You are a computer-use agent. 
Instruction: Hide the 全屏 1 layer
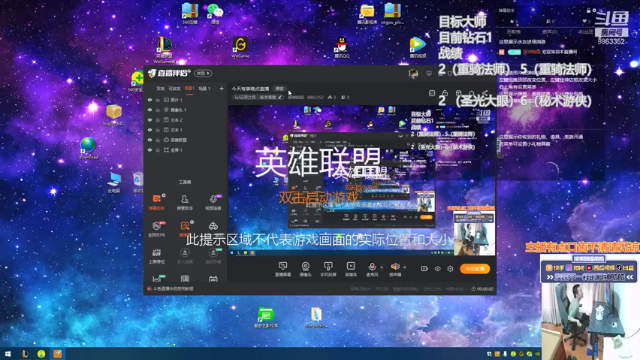click(x=150, y=150)
